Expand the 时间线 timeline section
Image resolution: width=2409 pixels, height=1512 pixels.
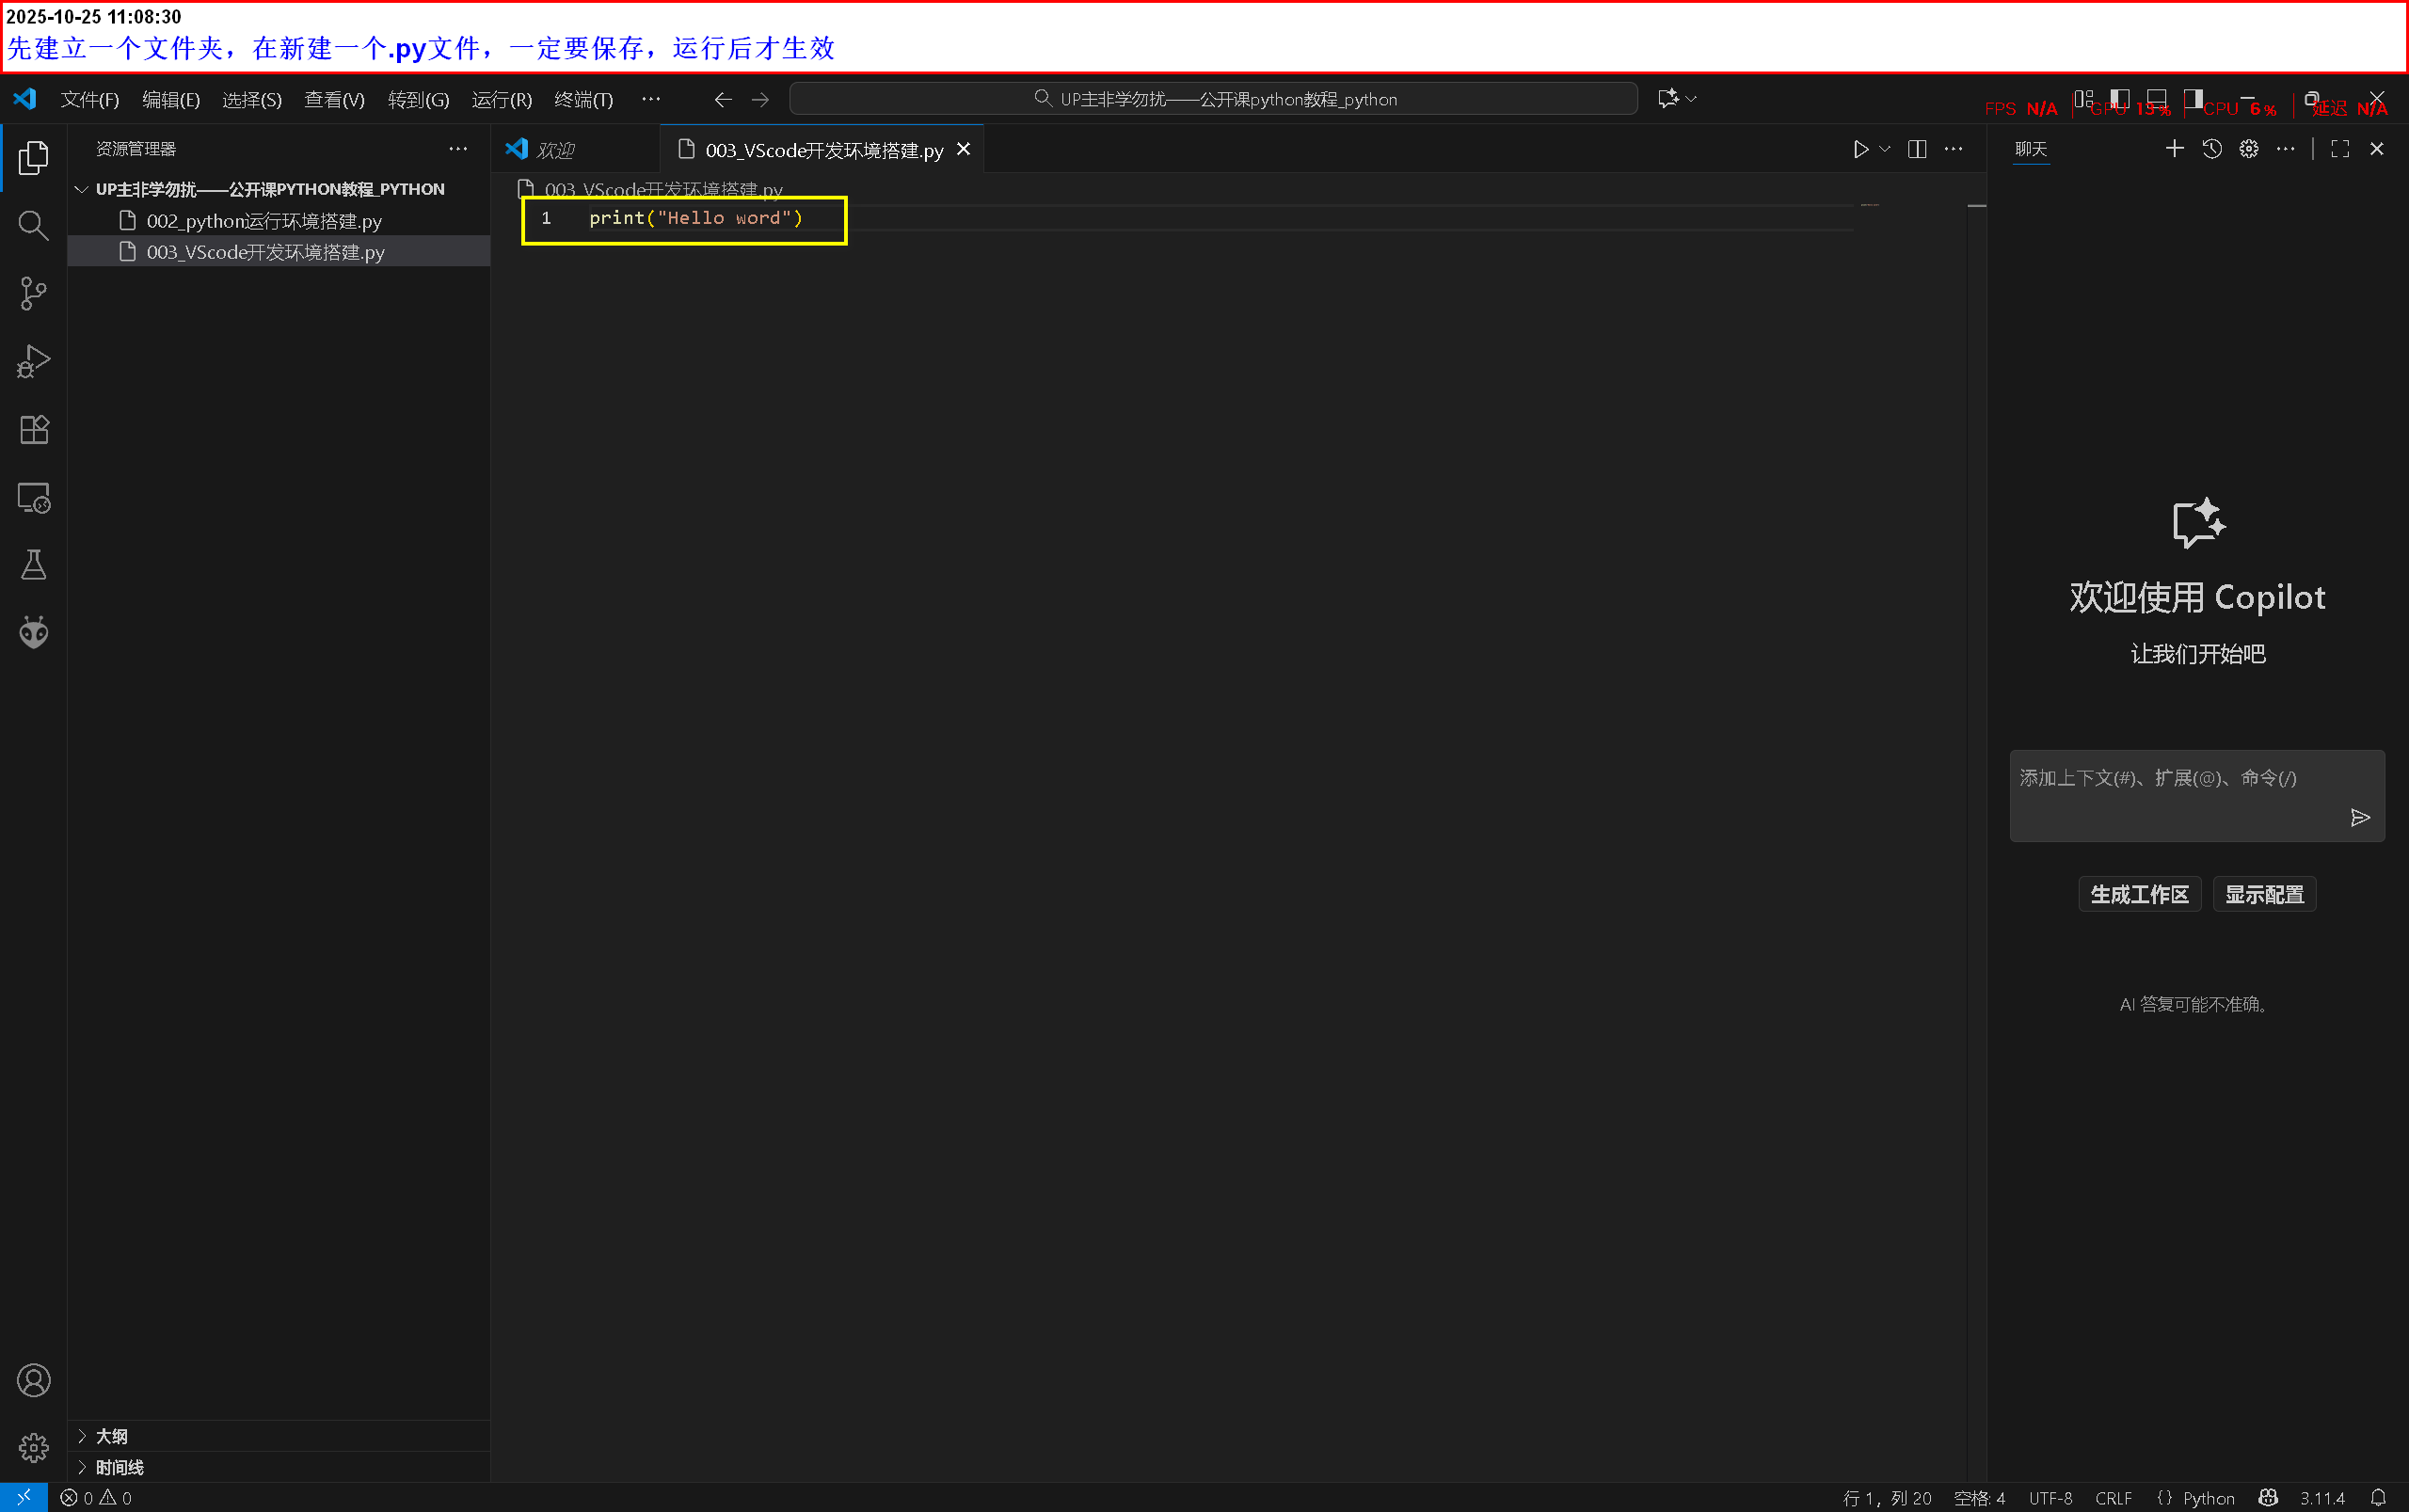pos(119,1467)
